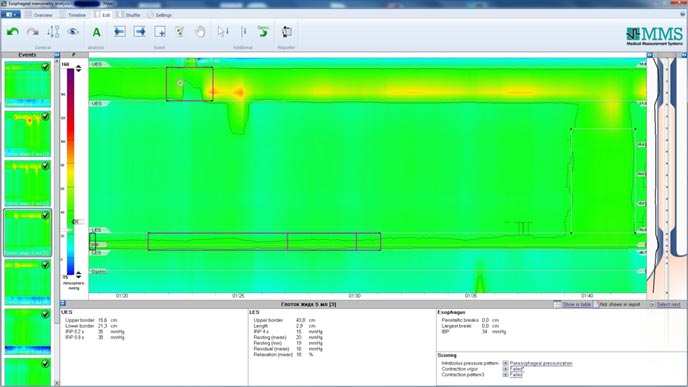Toggle checkmark on second event thumbnail
The width and height of the screenshot is (688, 387).
click(x=45, y=117)
